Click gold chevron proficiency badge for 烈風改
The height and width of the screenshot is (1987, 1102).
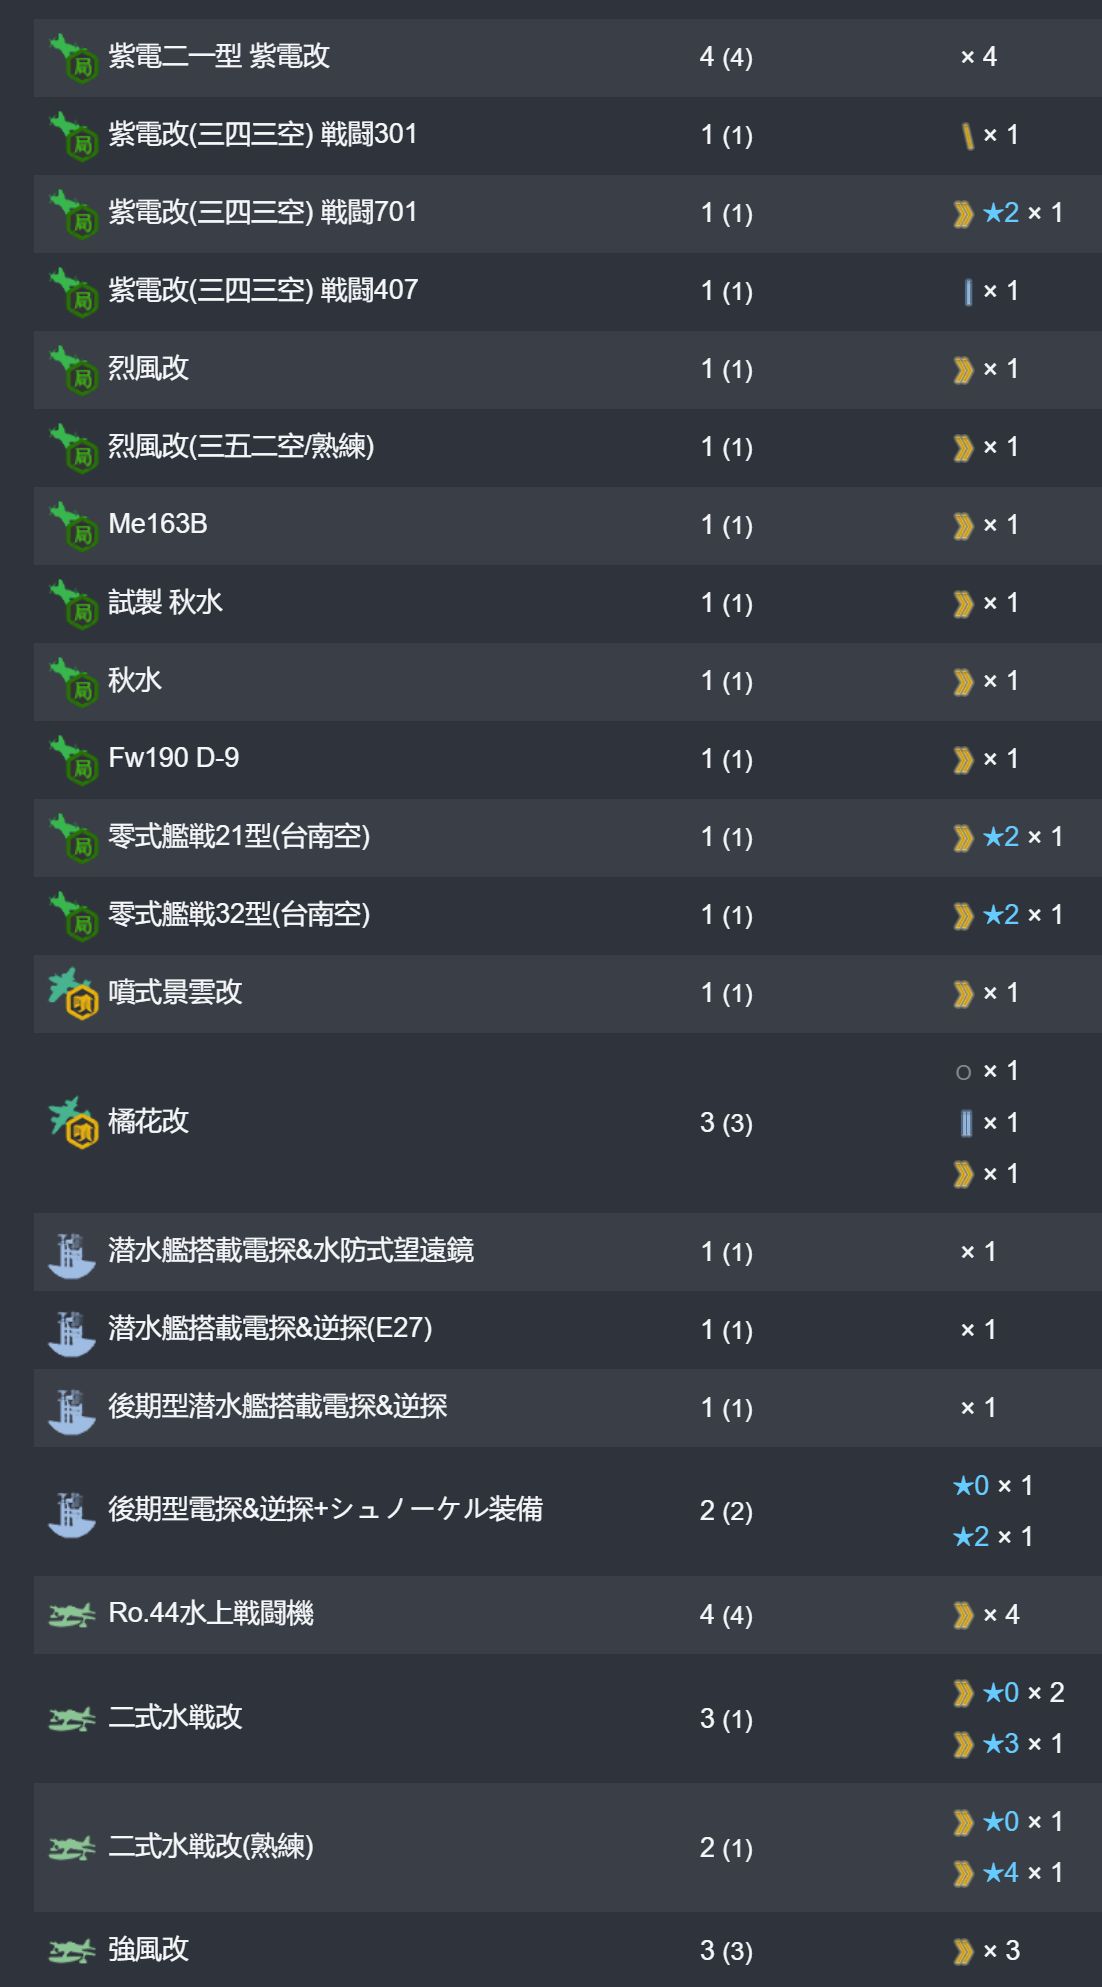(x=963, y=370)
